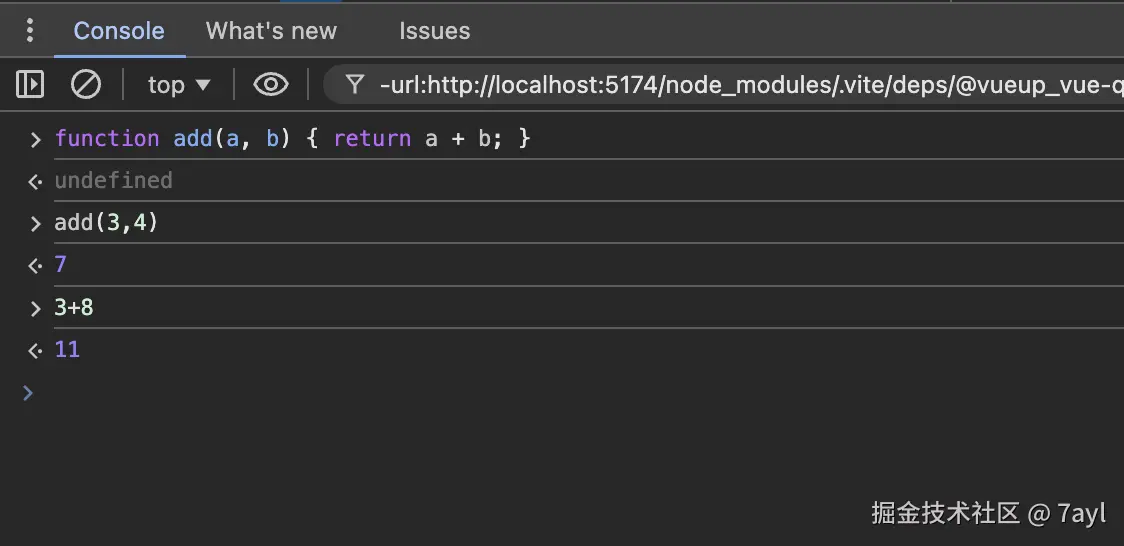This screenshot has width=1124, height=546.
Task: Create a live expression with eye icon
Action: (x=270, y=85)
